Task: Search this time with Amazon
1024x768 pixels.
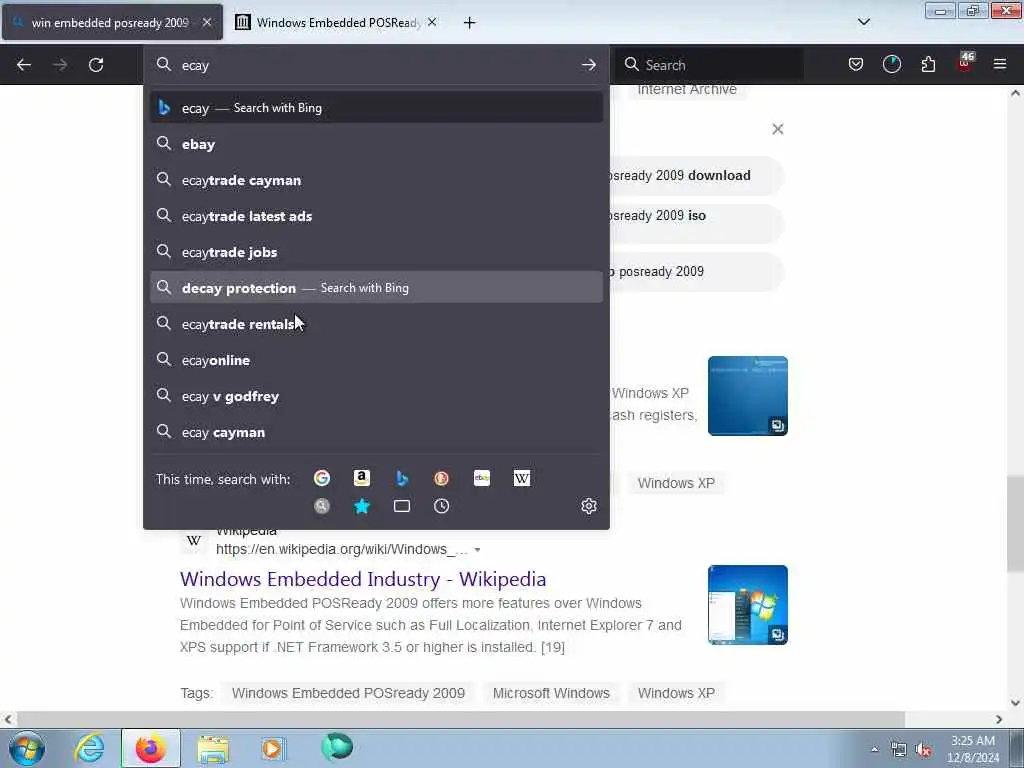Action: coord(361,478)
